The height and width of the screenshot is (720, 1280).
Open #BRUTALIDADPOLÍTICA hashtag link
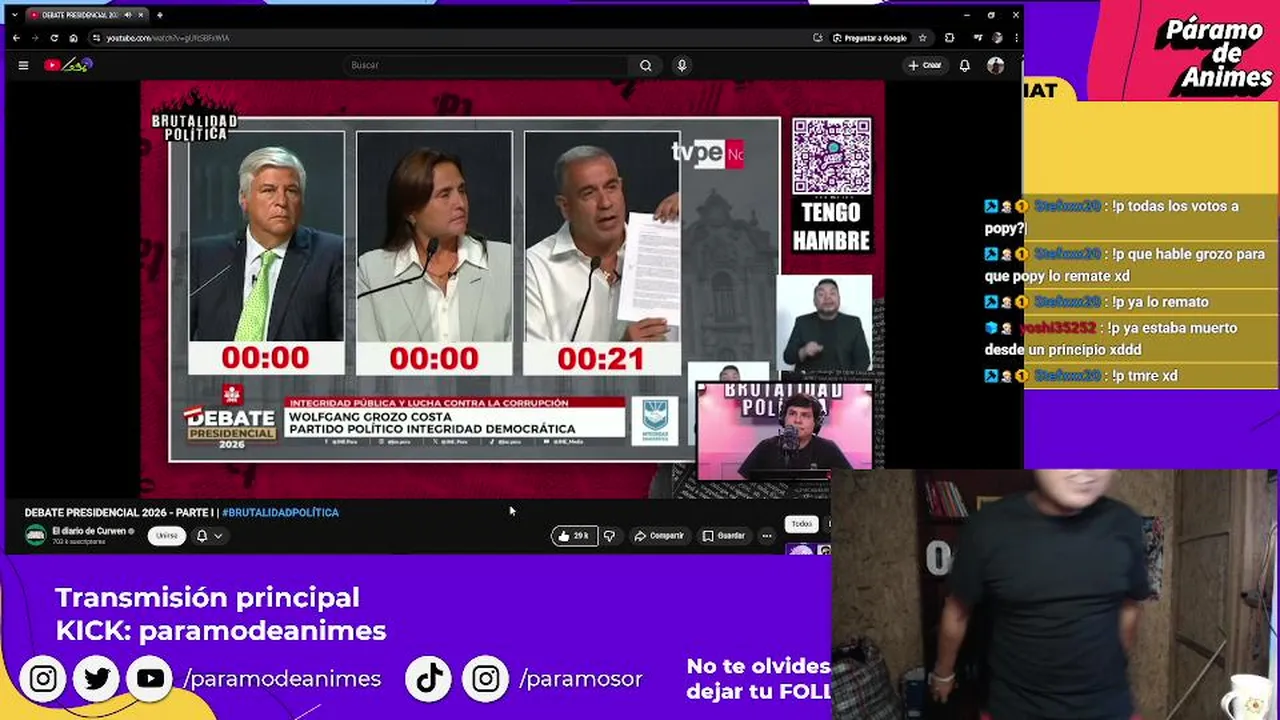click(x=280, y=512)
